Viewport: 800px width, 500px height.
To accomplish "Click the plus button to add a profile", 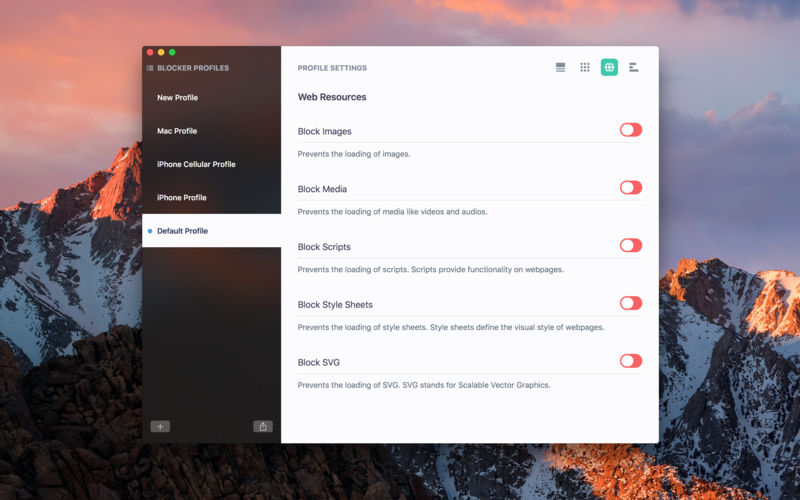I will coord(160,427).
